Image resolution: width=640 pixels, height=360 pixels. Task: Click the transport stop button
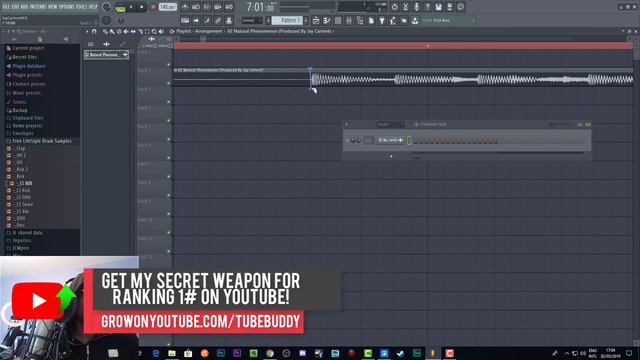(141, 7)
